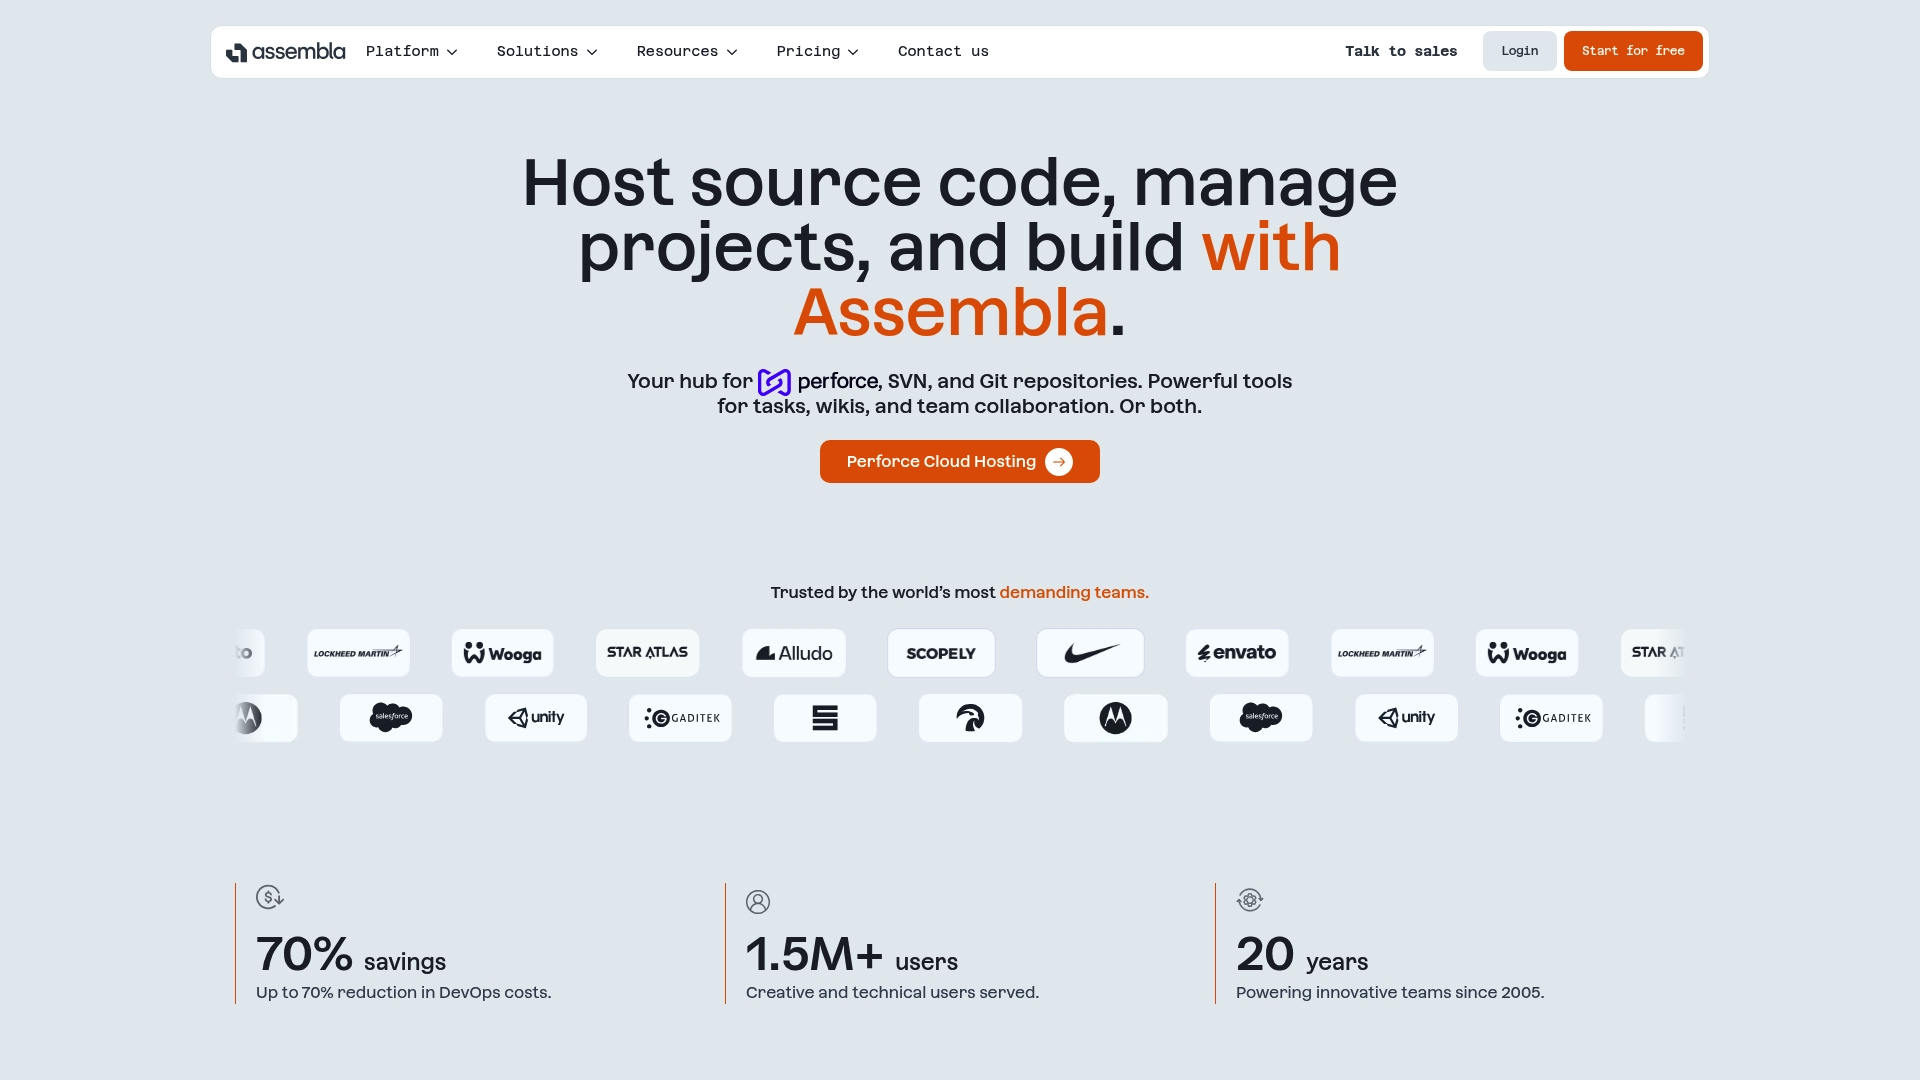Click the Wooga logo next to envato's neighbor Lockheed
Screen dimensions: 1920x1080
click(1527, 653)
